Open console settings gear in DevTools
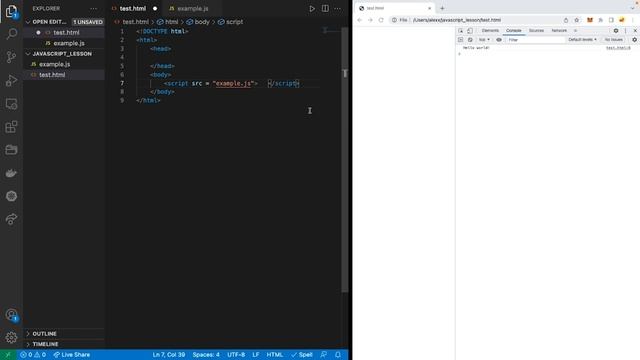Viewport: 640px width, 360px height. click(634, 40)
